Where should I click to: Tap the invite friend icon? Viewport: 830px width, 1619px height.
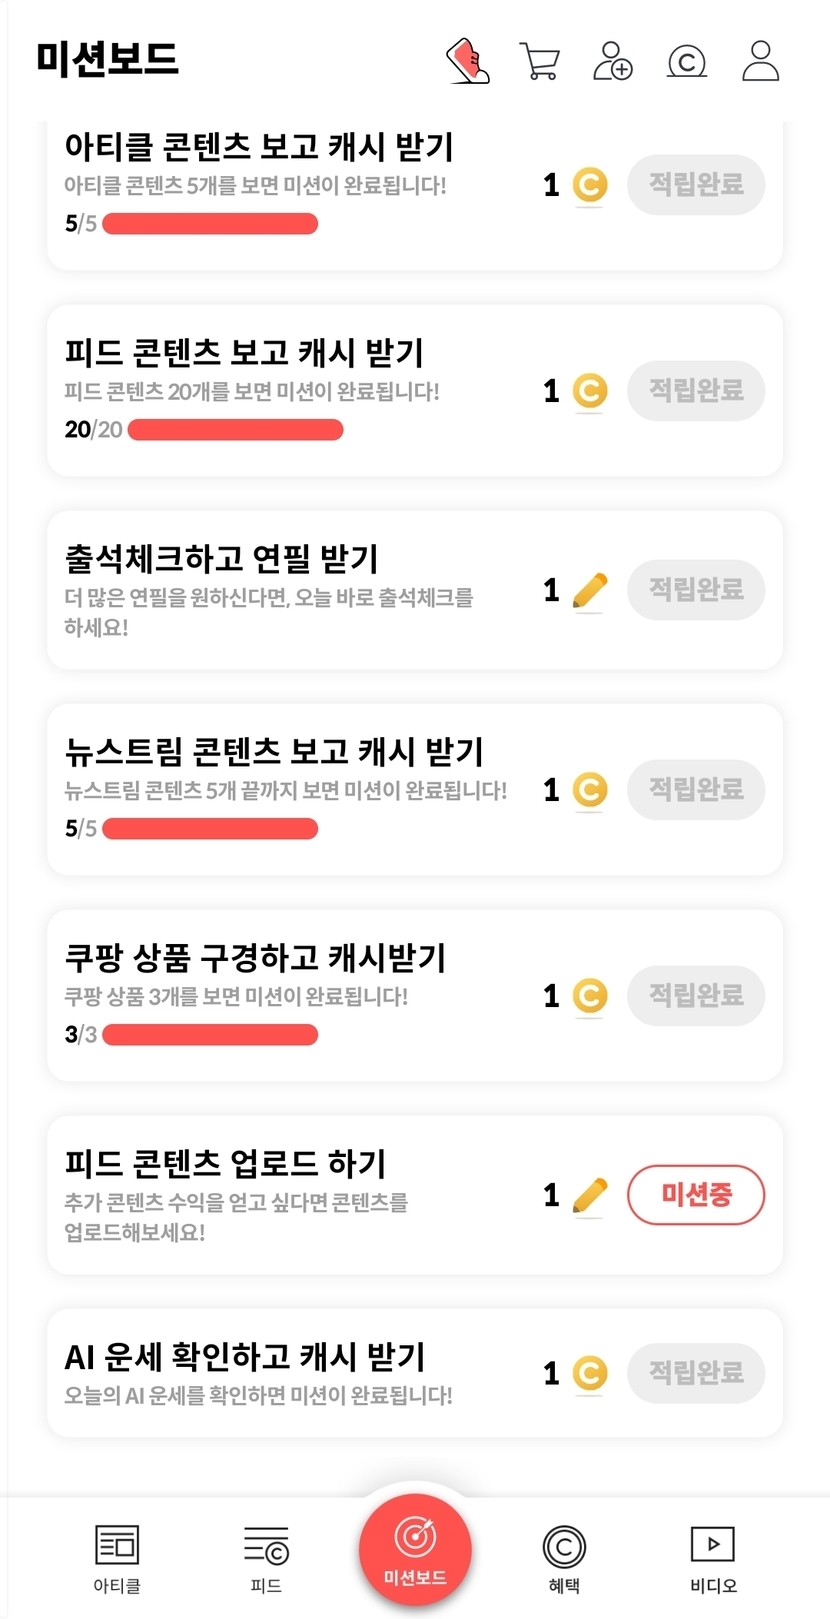coord(612,61)
